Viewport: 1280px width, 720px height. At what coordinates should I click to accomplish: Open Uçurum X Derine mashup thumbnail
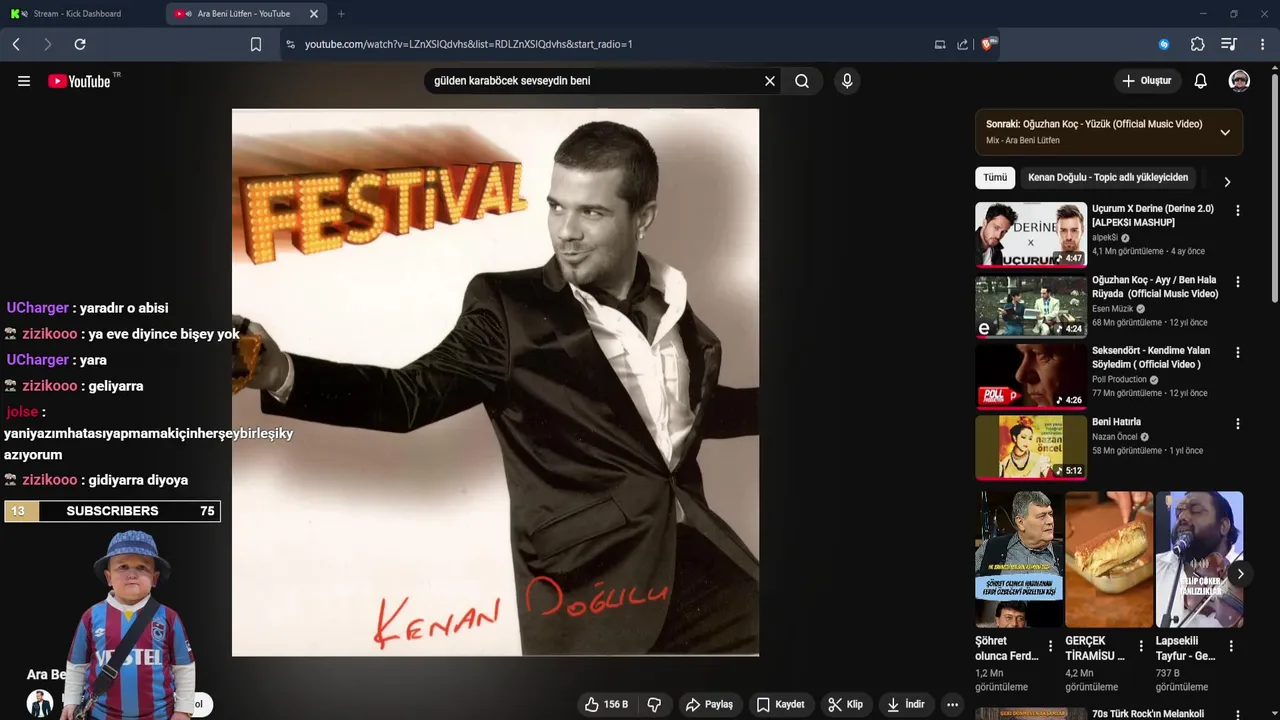pyautogui.click(x=1031, y=234)
